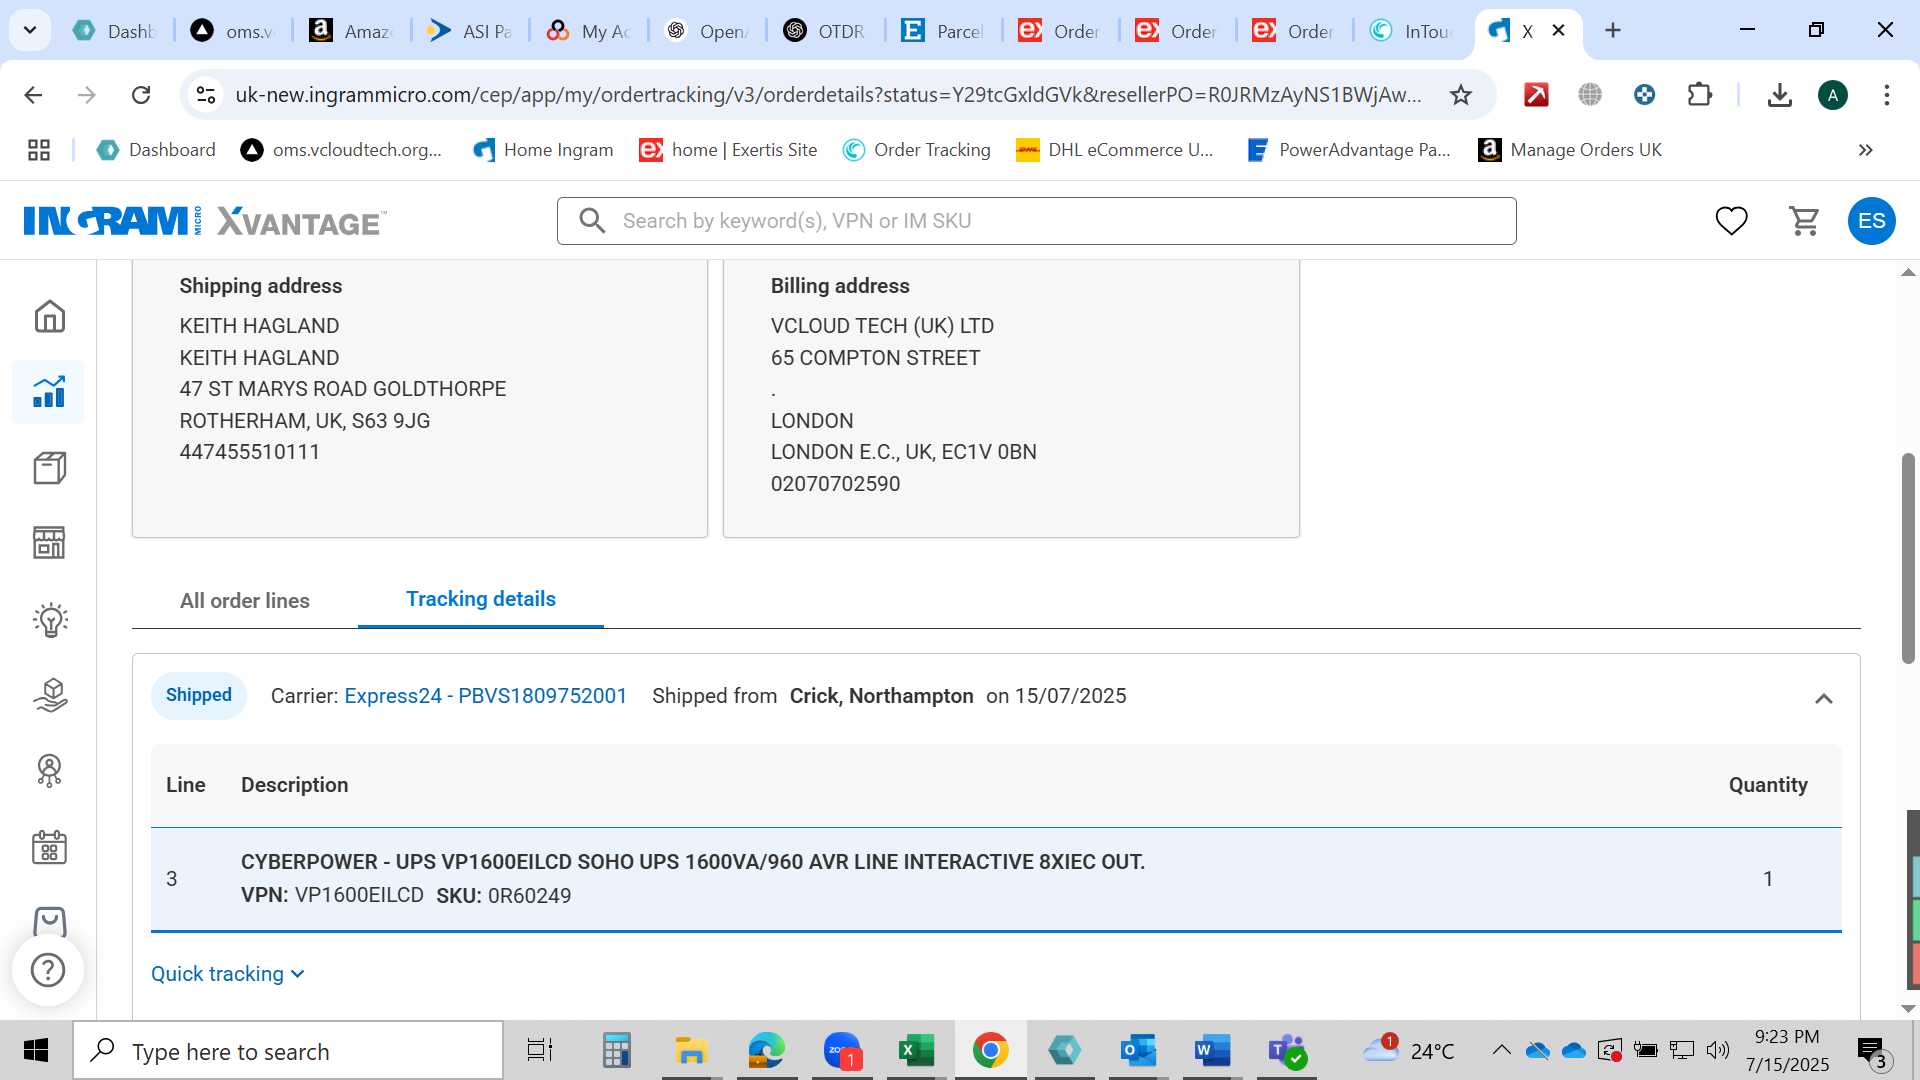Open the shopping cart icon

[x=1804, y=221]
